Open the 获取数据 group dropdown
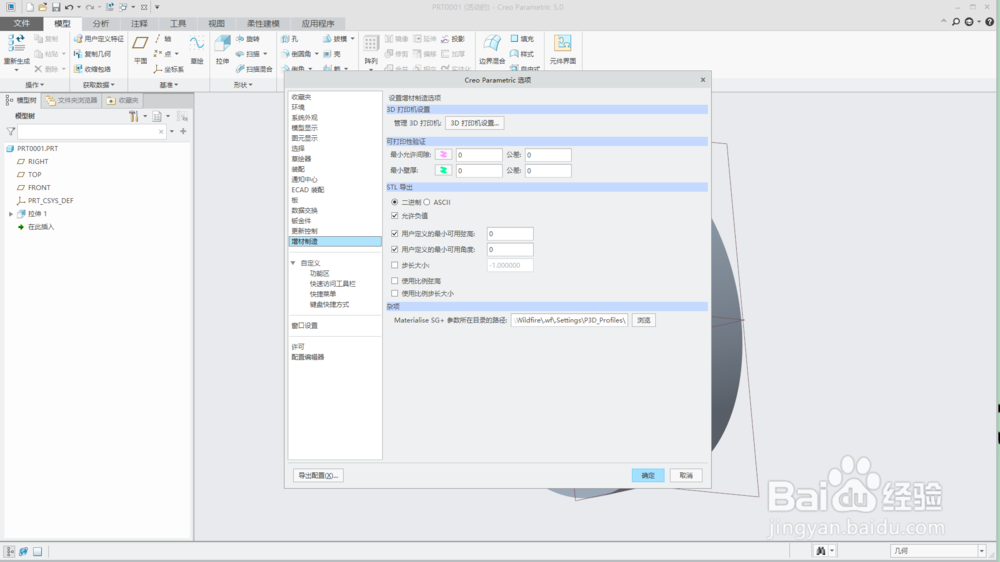This screenshot has height=562, width=1000. 98,85
